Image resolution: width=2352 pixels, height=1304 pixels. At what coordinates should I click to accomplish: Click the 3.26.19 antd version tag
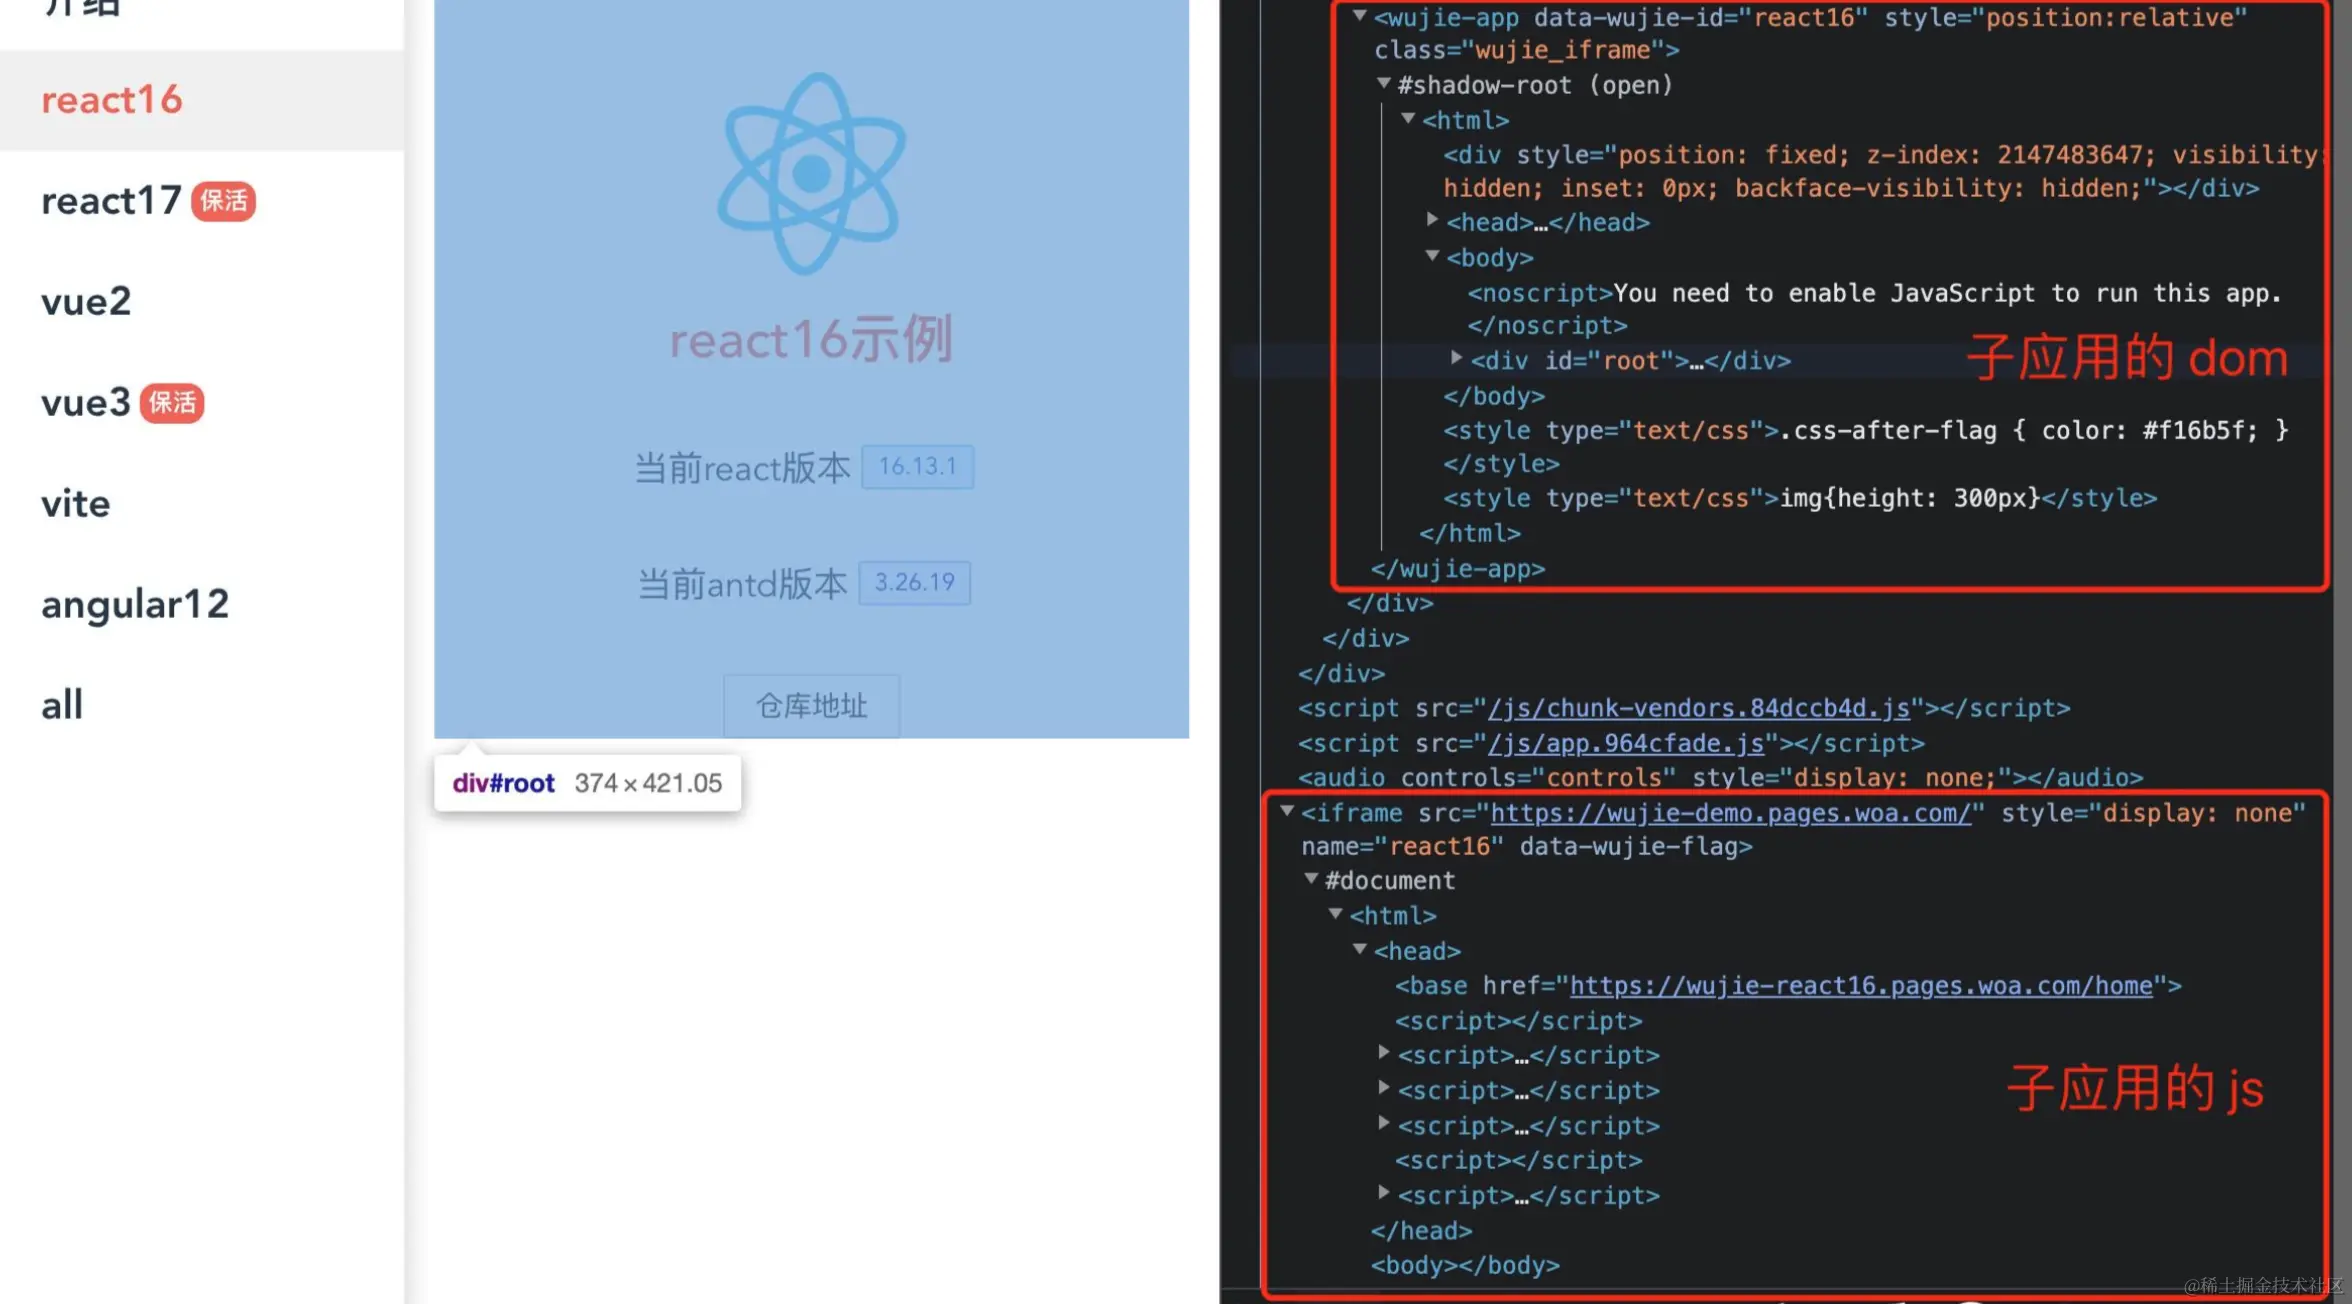coord(914,582)
